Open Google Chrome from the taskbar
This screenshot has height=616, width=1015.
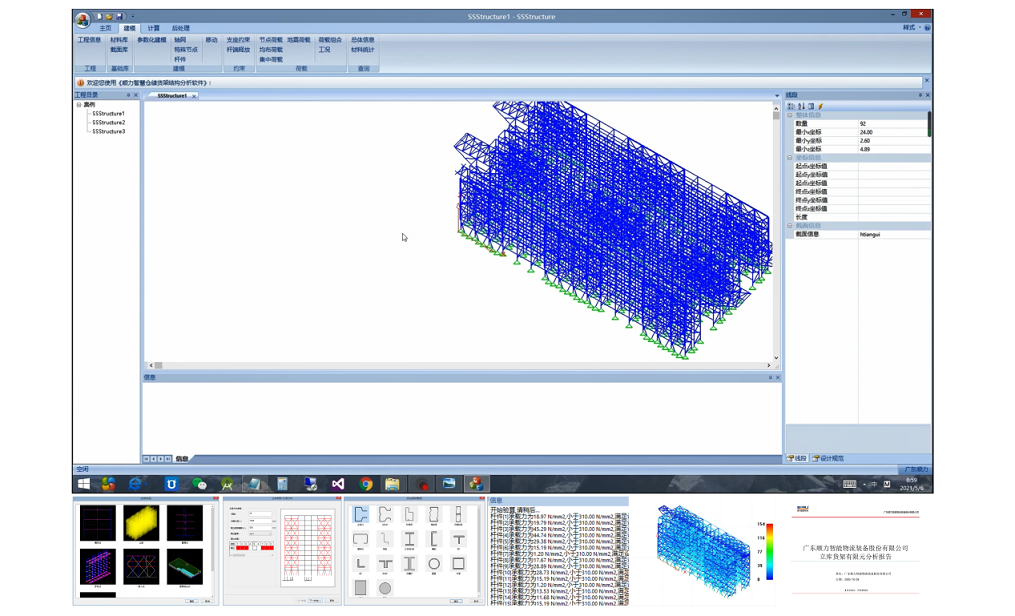pos(366,484)
